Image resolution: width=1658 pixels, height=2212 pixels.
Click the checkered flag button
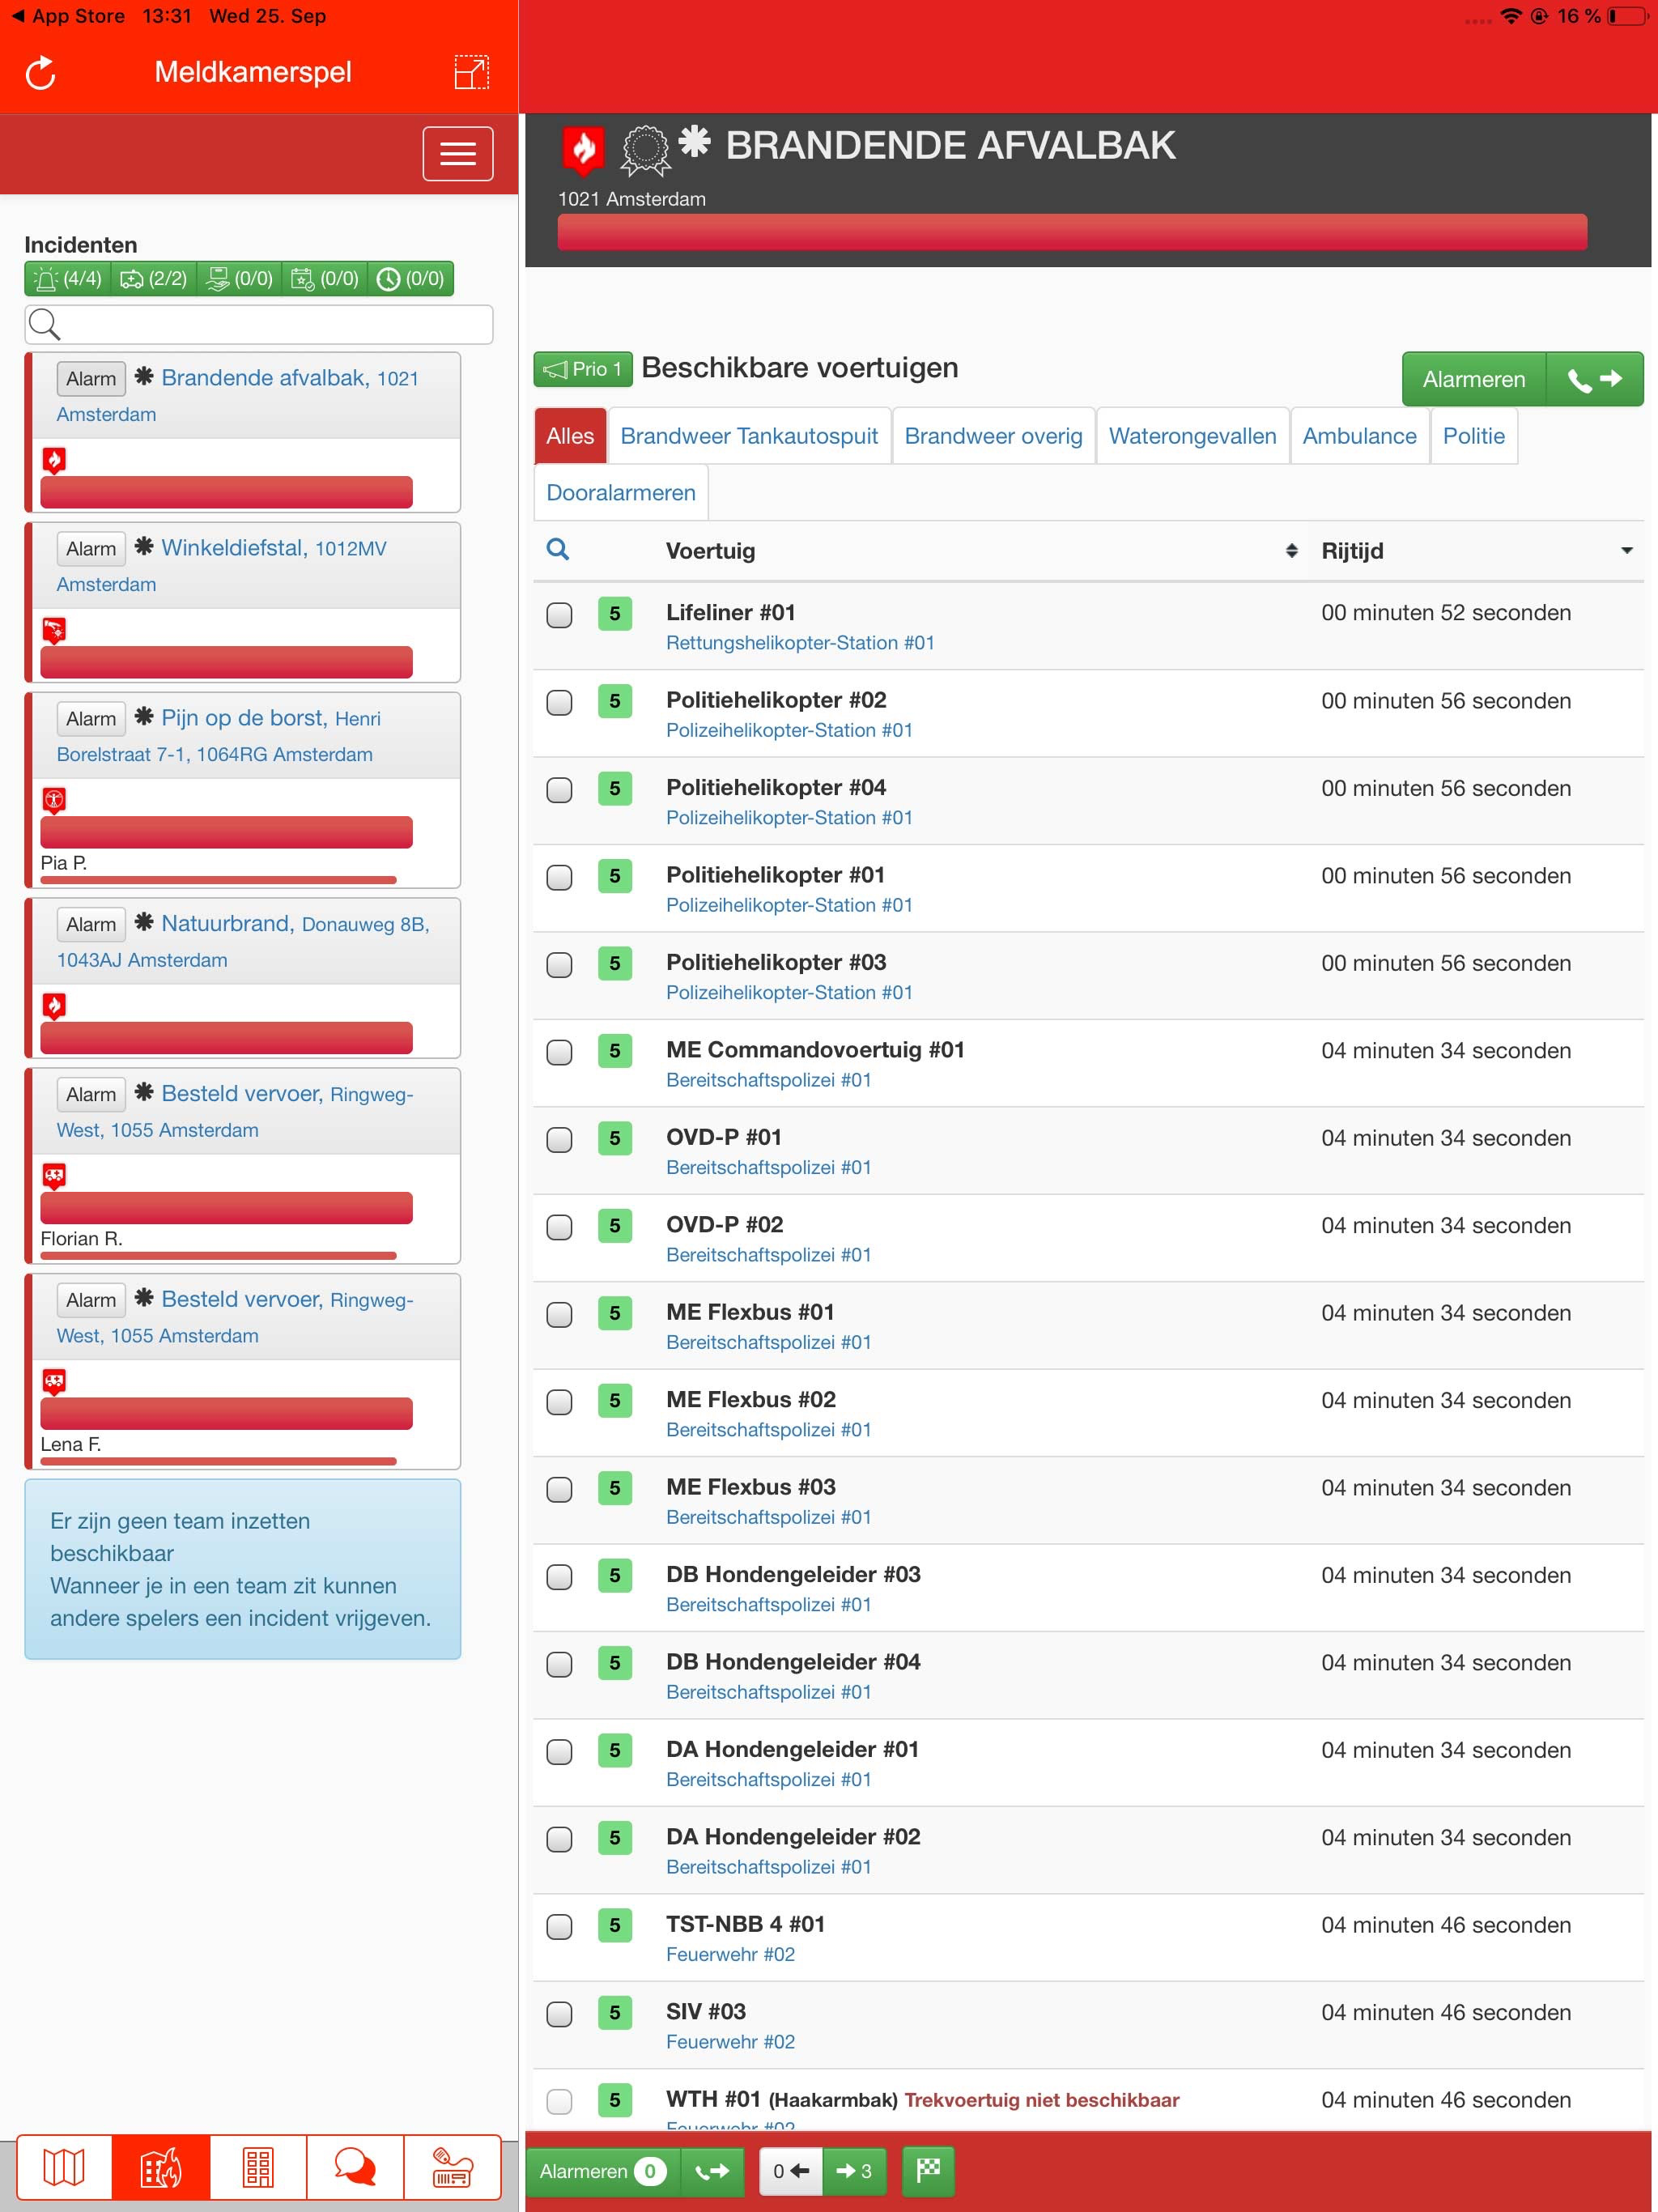(928, 2170)
